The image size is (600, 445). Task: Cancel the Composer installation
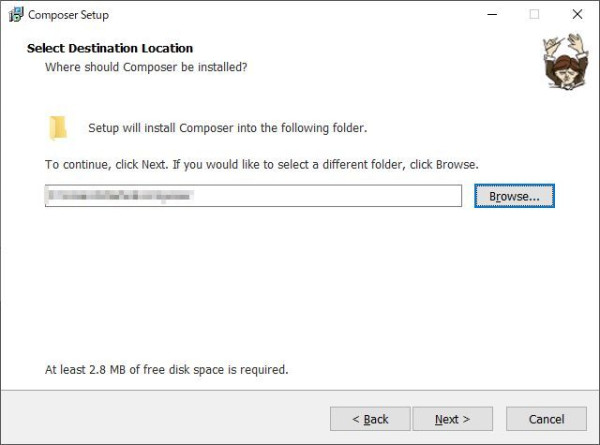click(x=546, y=419)
